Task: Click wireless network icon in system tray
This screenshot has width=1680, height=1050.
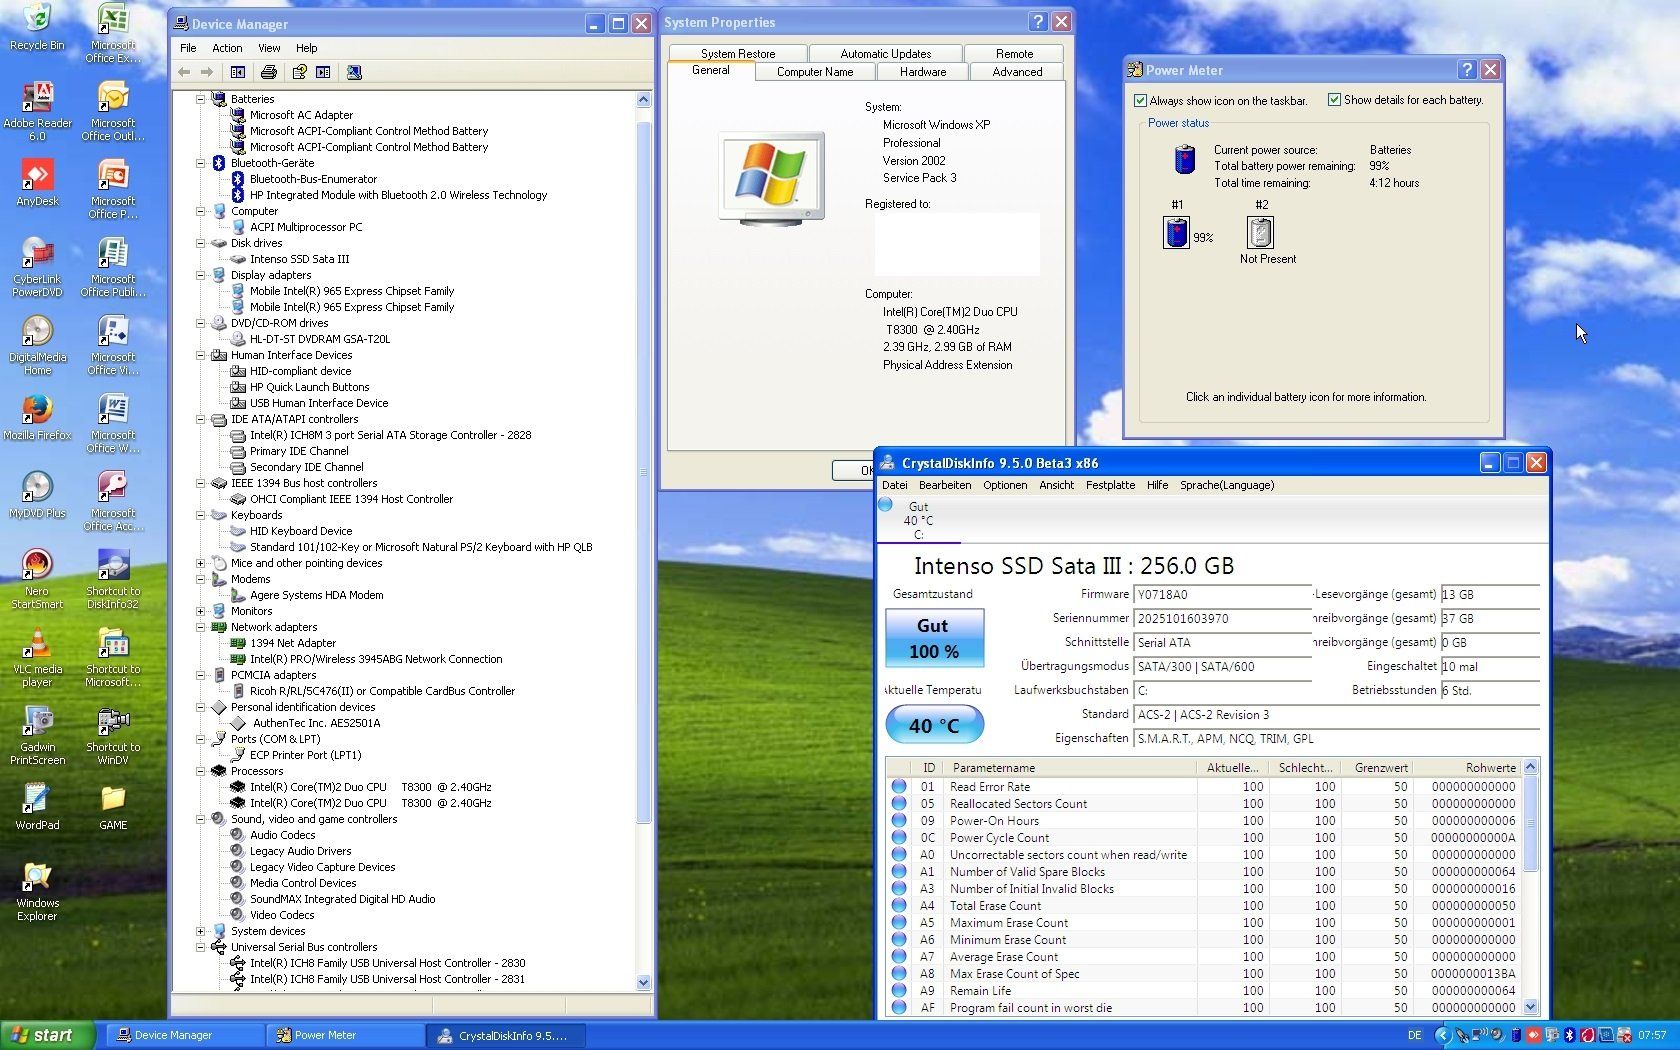Action: (1478, 1035)
